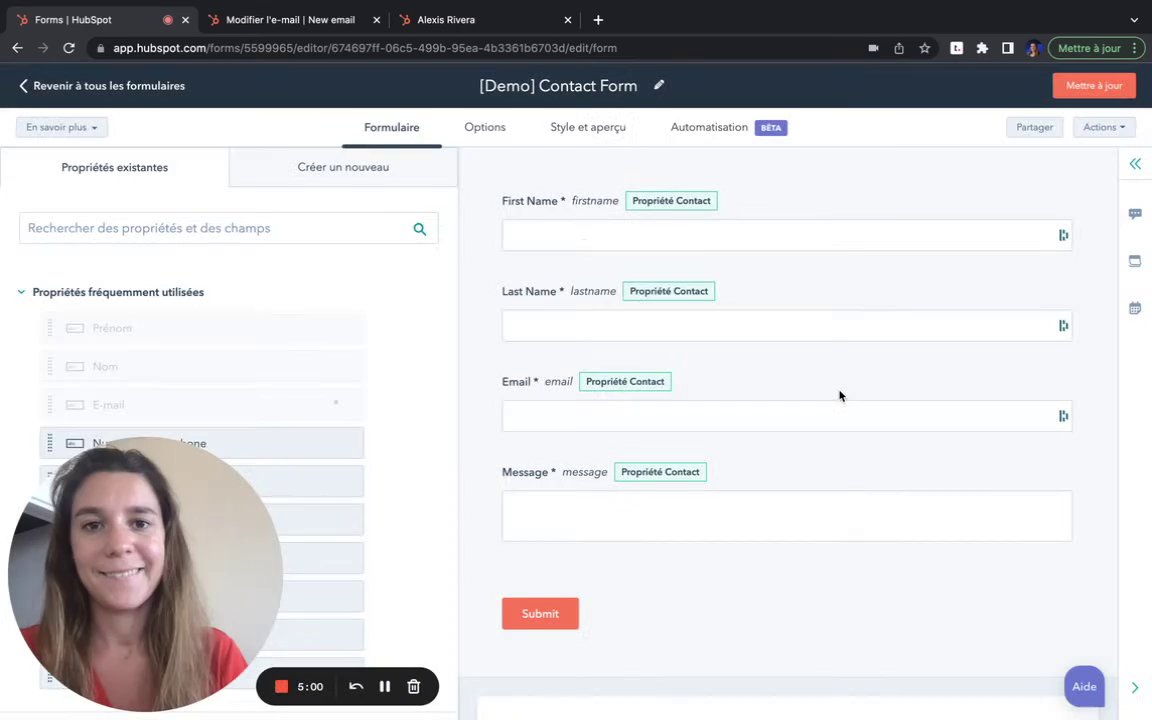This screenshot has height=720, width=1152.
Task: Click the browser back arrow
Action: (x=18, y=48)
